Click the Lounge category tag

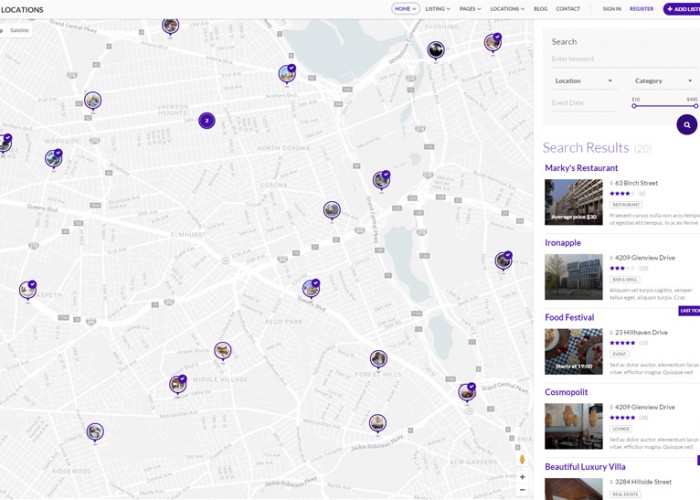coord(621,429)
